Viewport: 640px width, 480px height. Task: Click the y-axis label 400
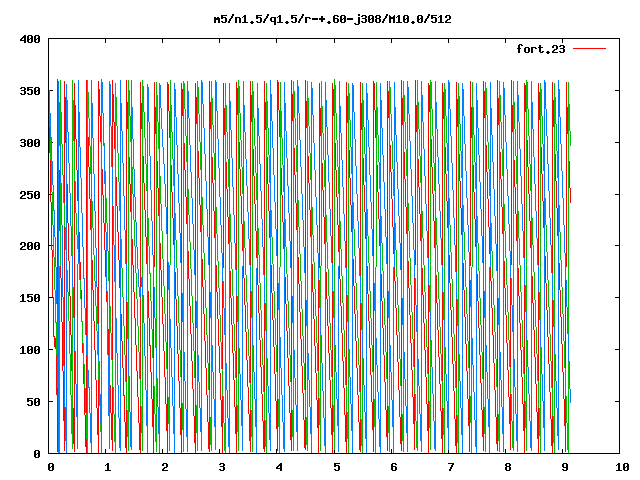click(x=30, y=39)
